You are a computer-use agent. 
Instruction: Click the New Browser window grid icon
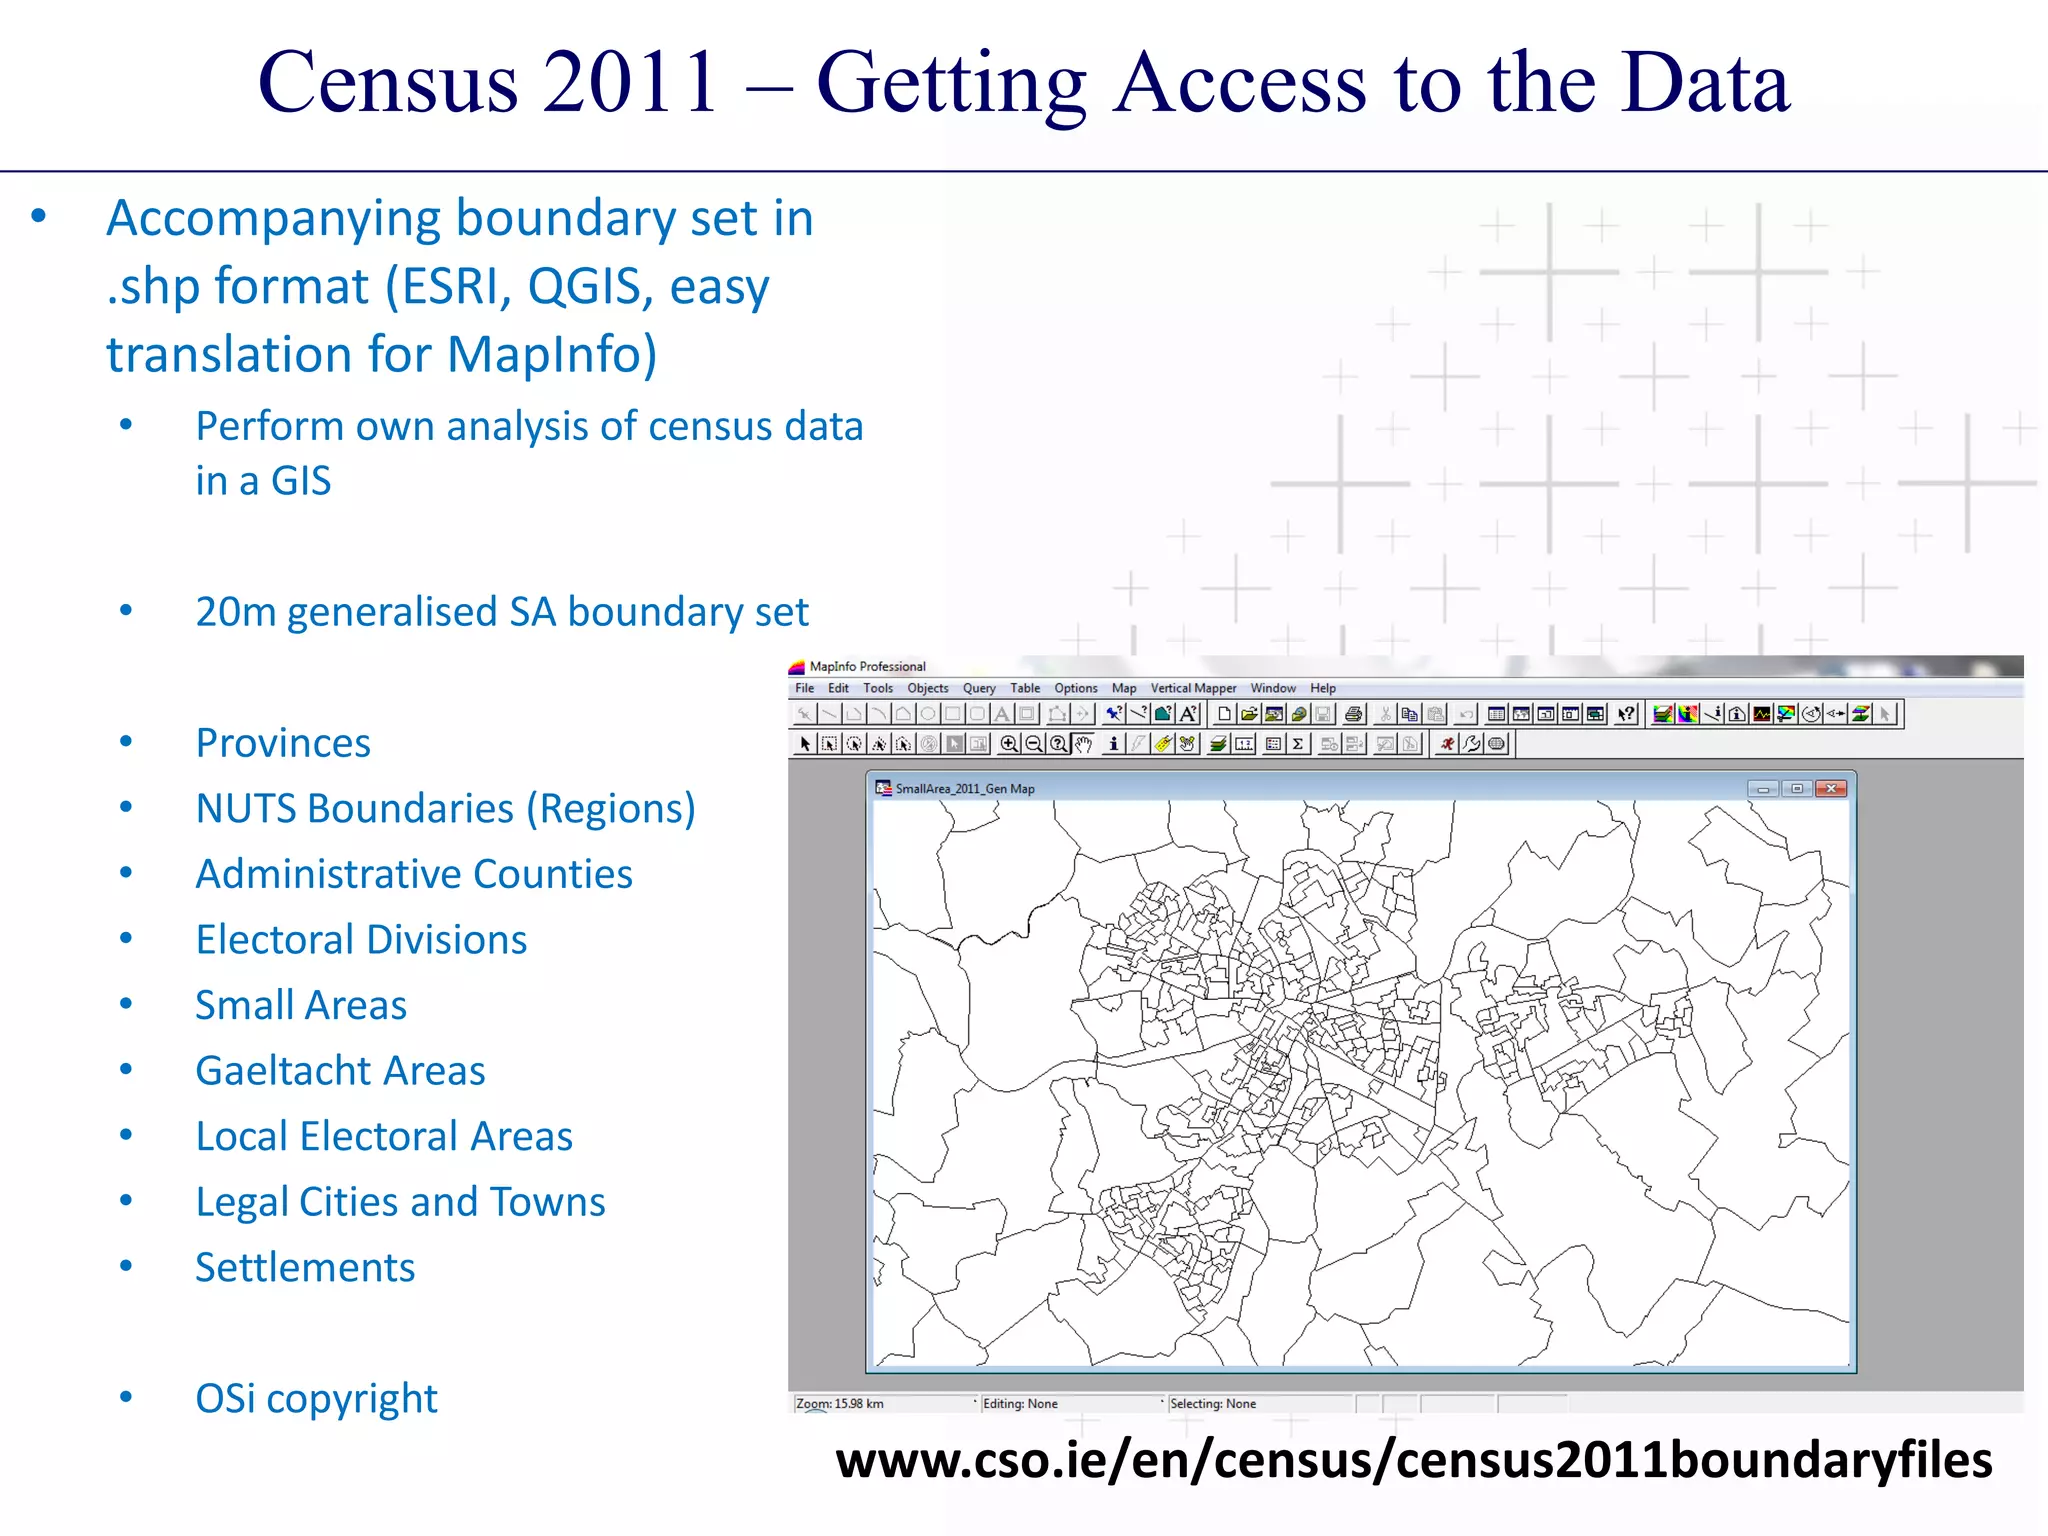coord(1497,714)
